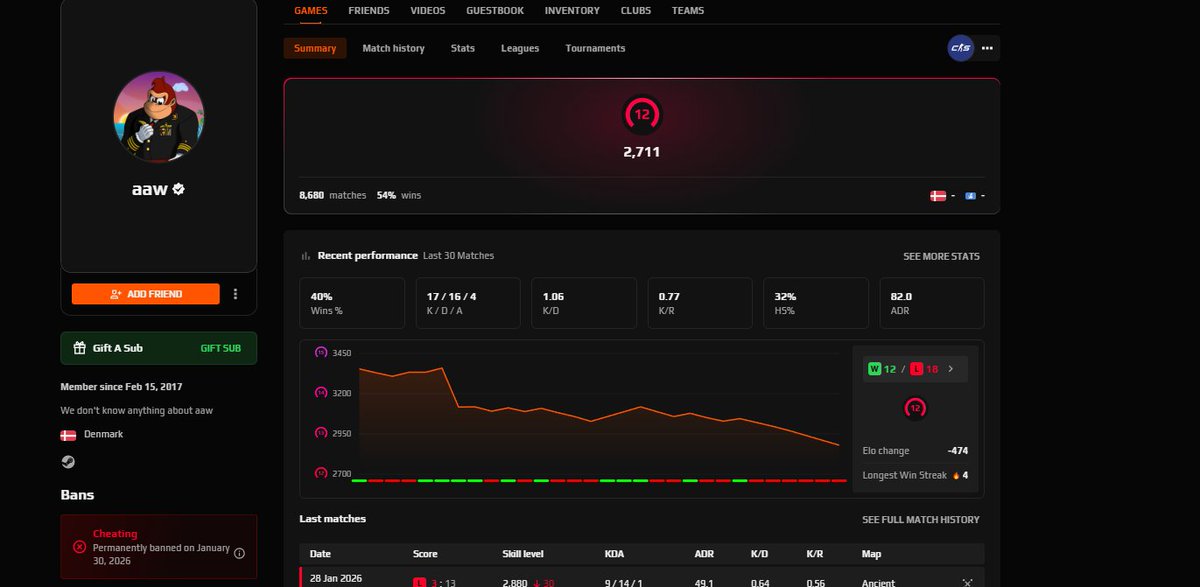
Task: Select the Leagues sub-tab
Action: (x=520, y=48)
